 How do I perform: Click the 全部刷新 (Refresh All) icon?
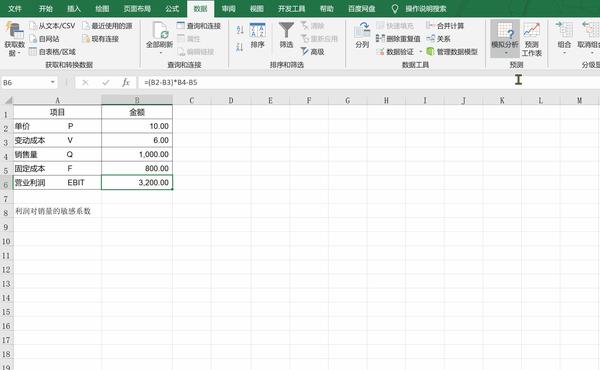coord(160,31)
